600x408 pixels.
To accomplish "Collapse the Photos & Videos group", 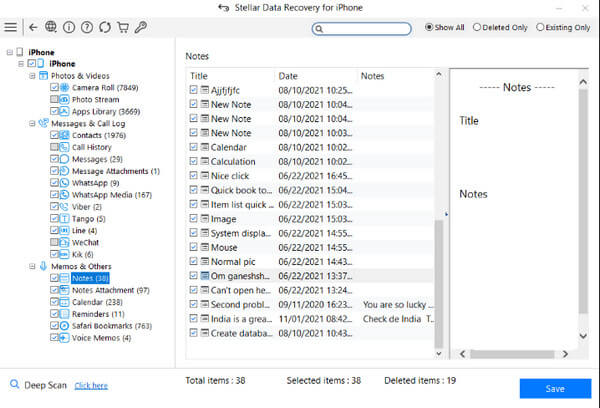I will pyautogui.click(x=33, y=76).
